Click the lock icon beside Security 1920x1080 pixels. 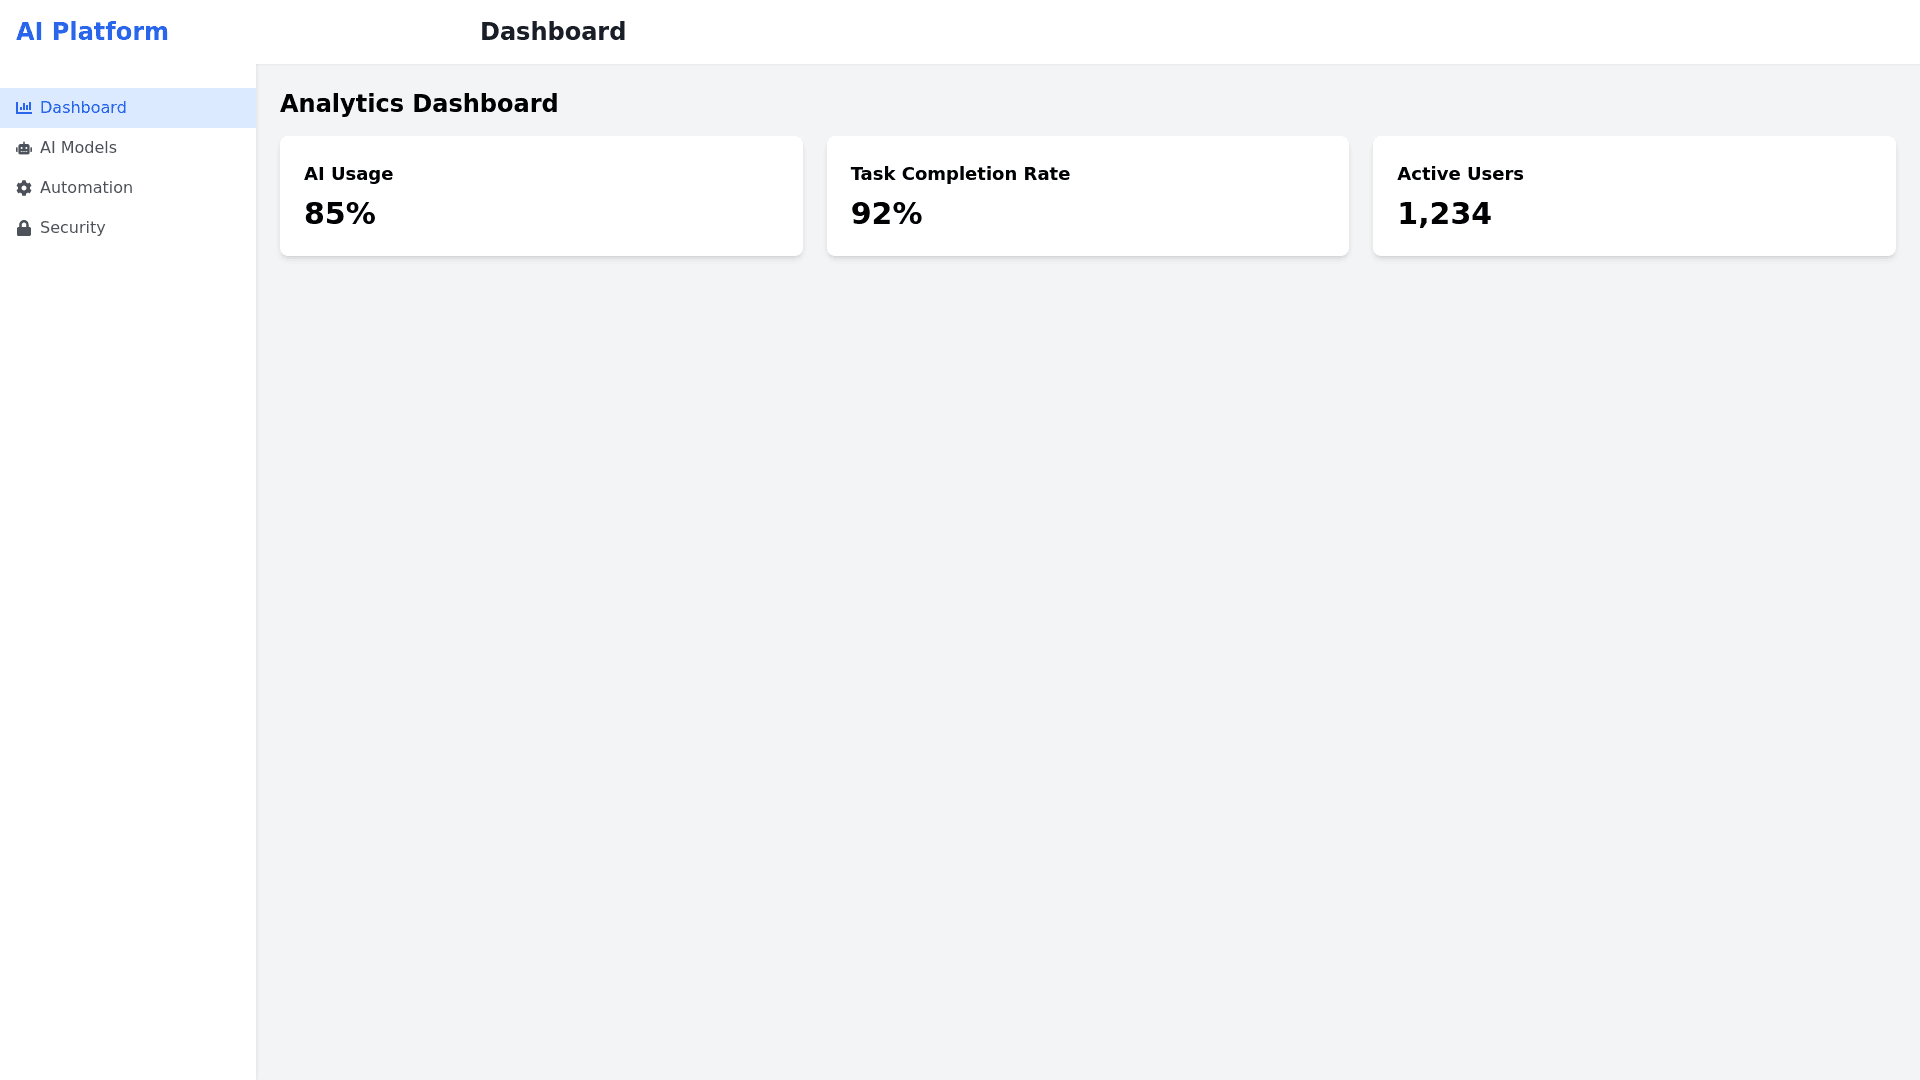coord(24,228)
